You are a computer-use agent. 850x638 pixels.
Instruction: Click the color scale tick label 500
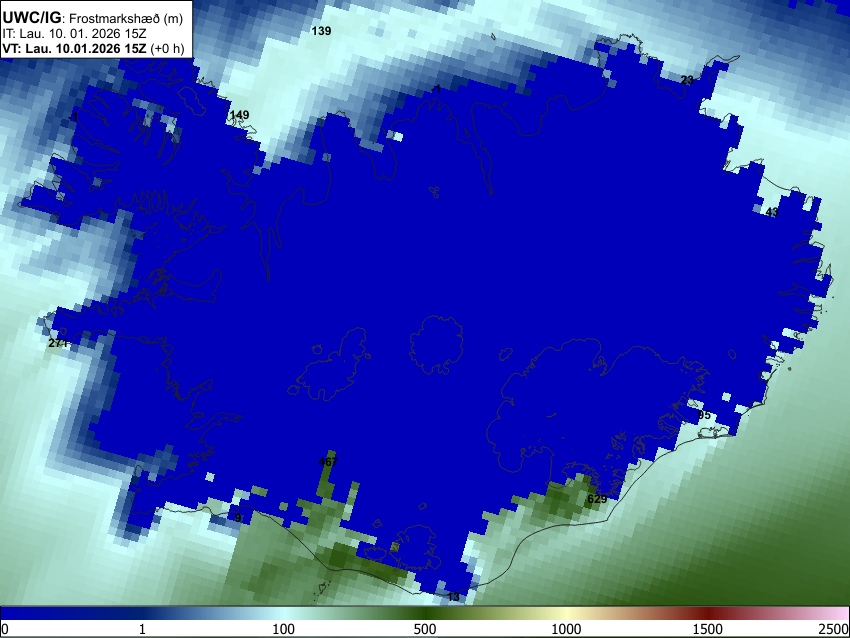point(425,629)
